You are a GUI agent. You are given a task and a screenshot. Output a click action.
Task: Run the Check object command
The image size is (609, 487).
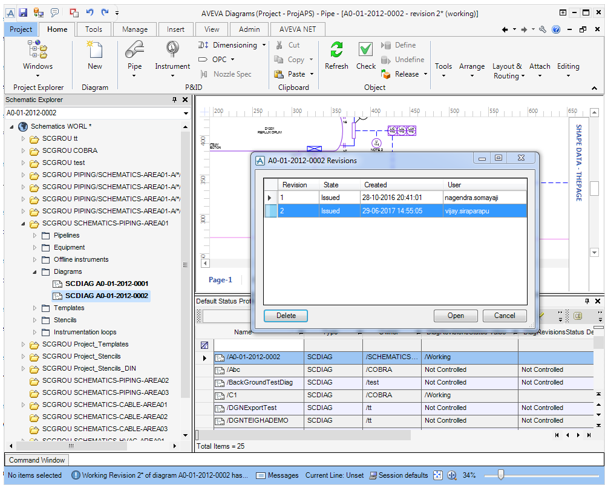pos(365,56)
